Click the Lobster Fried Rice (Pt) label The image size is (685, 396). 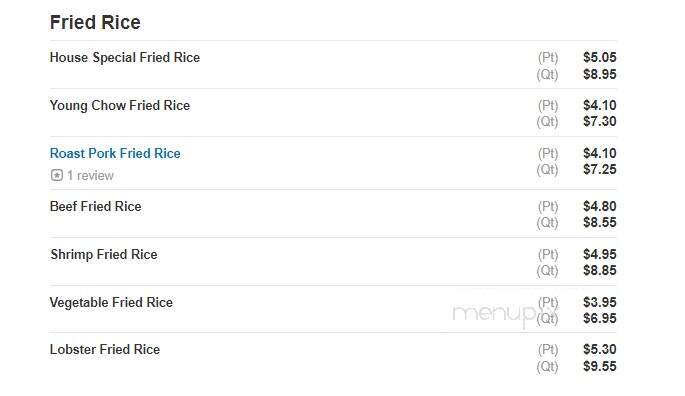(x=548, y=350)
